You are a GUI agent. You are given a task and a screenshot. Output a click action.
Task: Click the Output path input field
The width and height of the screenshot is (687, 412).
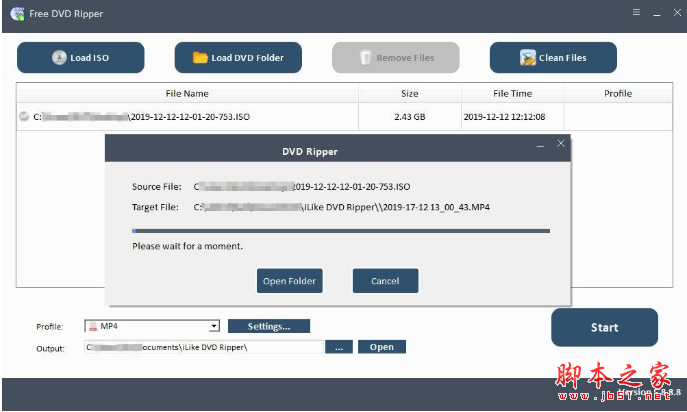pyautogui.click(x=204, y=347)
